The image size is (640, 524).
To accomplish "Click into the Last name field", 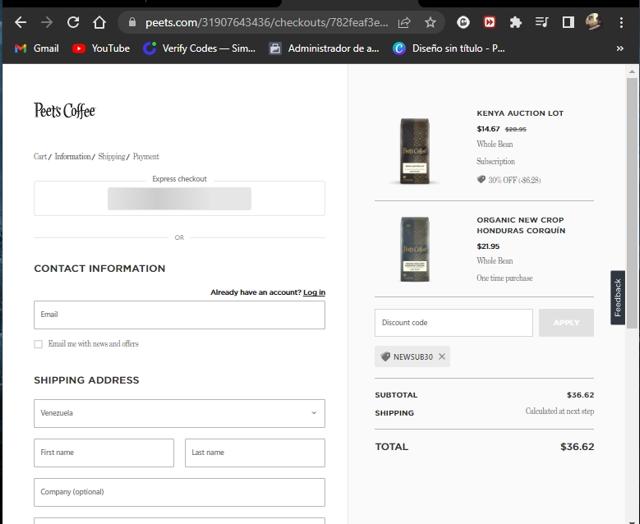I will pos(255,453).
